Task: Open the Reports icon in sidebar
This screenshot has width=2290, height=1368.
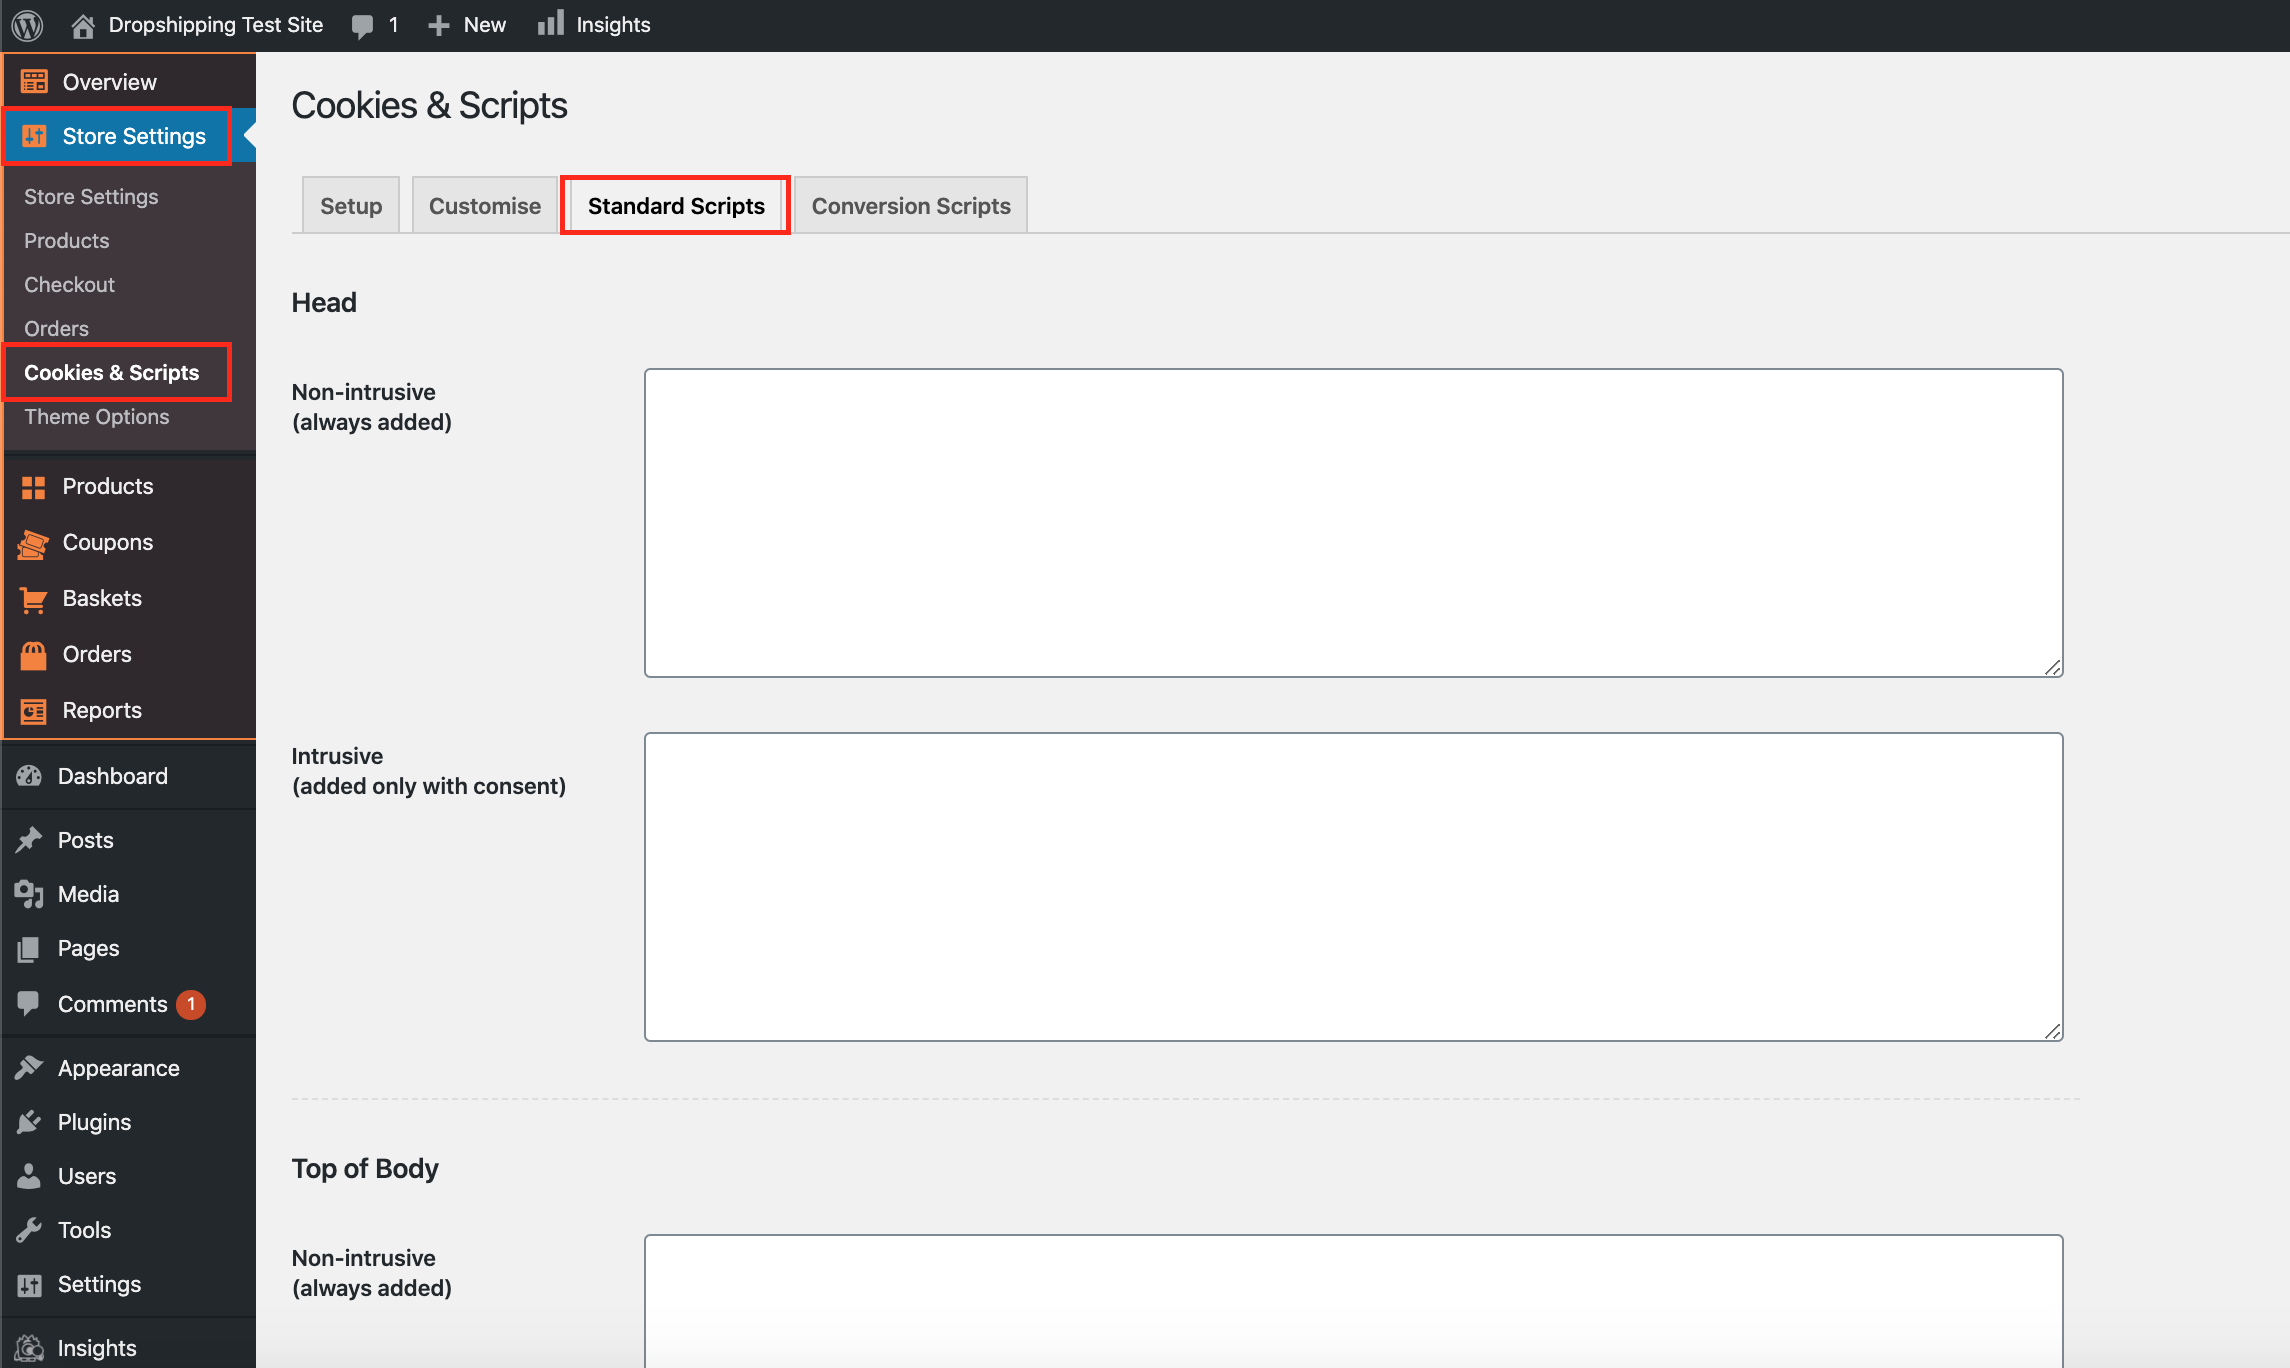Action: [33, 711]
